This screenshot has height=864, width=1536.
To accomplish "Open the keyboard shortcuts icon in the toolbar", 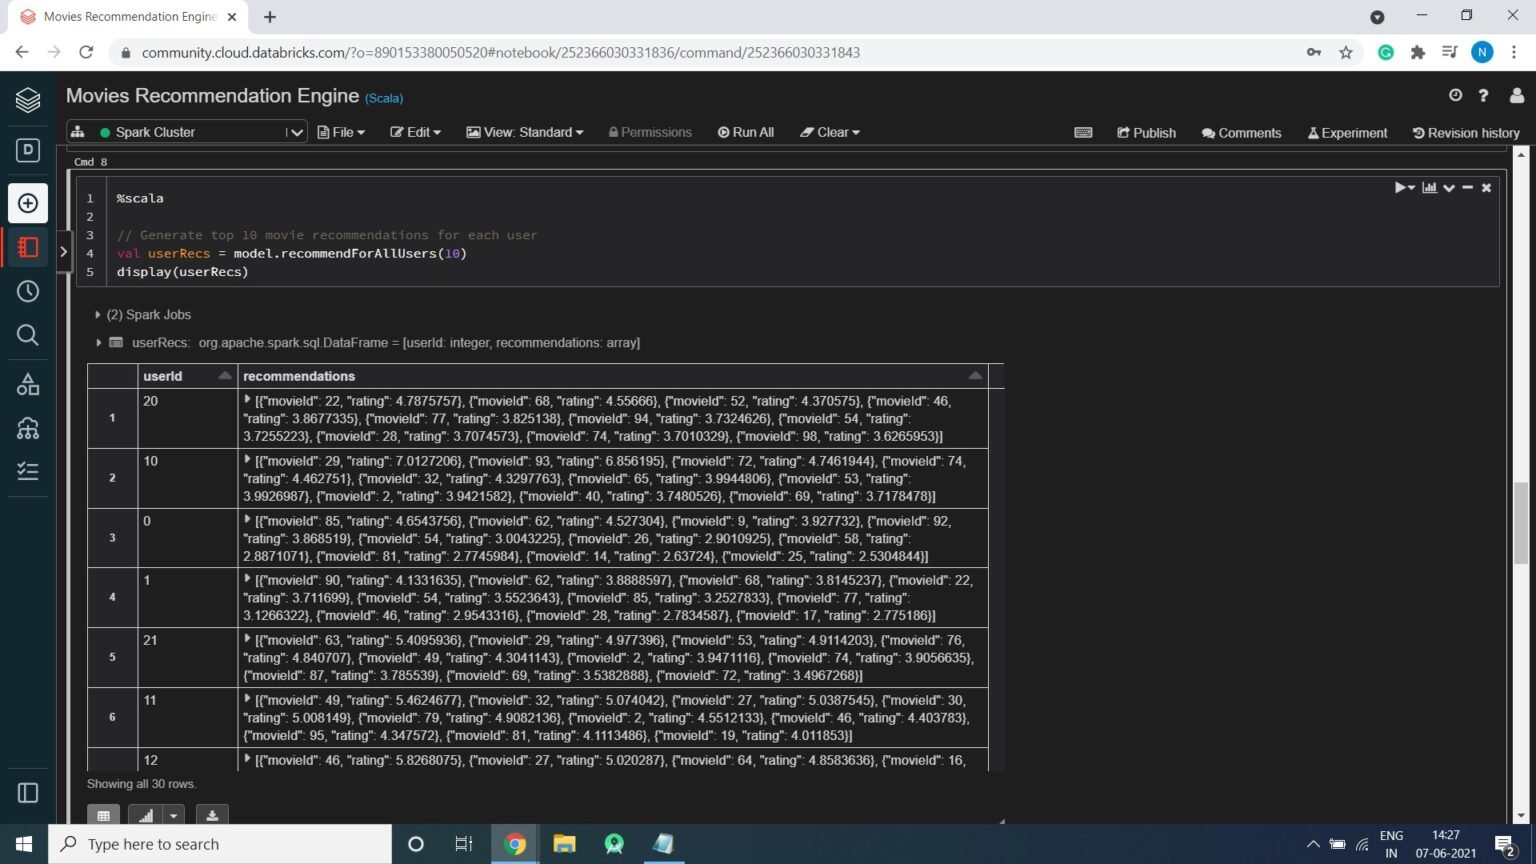I will pyautogui.click(x=1083, y=131).
